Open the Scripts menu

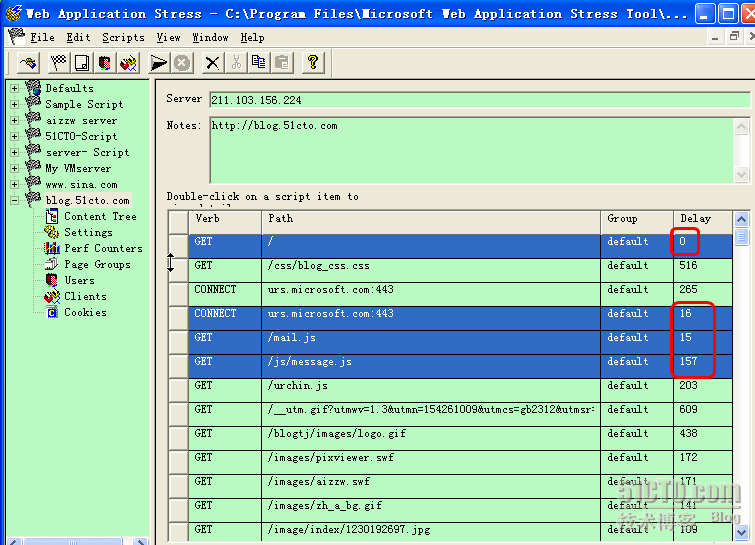(x=123, y=38)
